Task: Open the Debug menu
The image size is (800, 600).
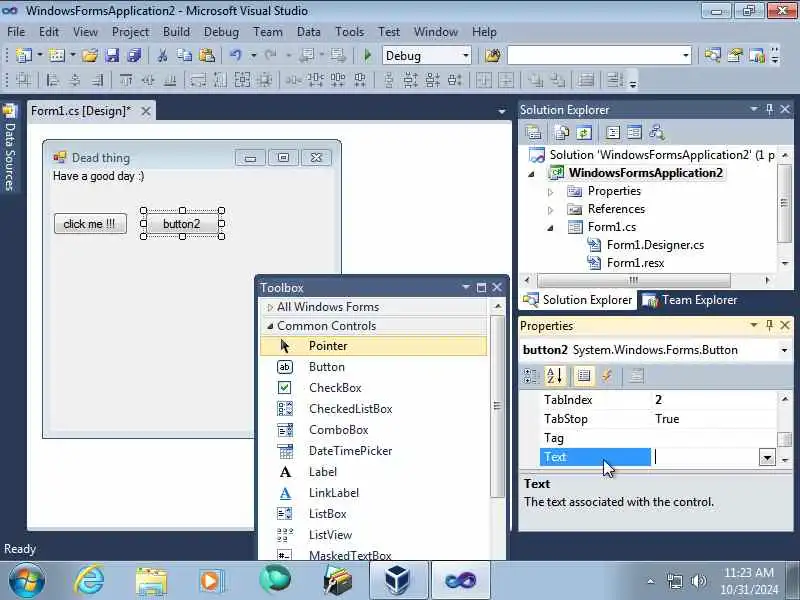Action: point(221,32)
